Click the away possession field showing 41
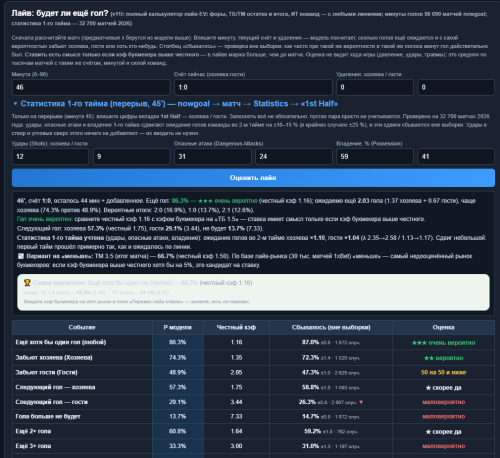Image resolution: width=500 pixels, height=458 pixels. click(x=456, y=156)
